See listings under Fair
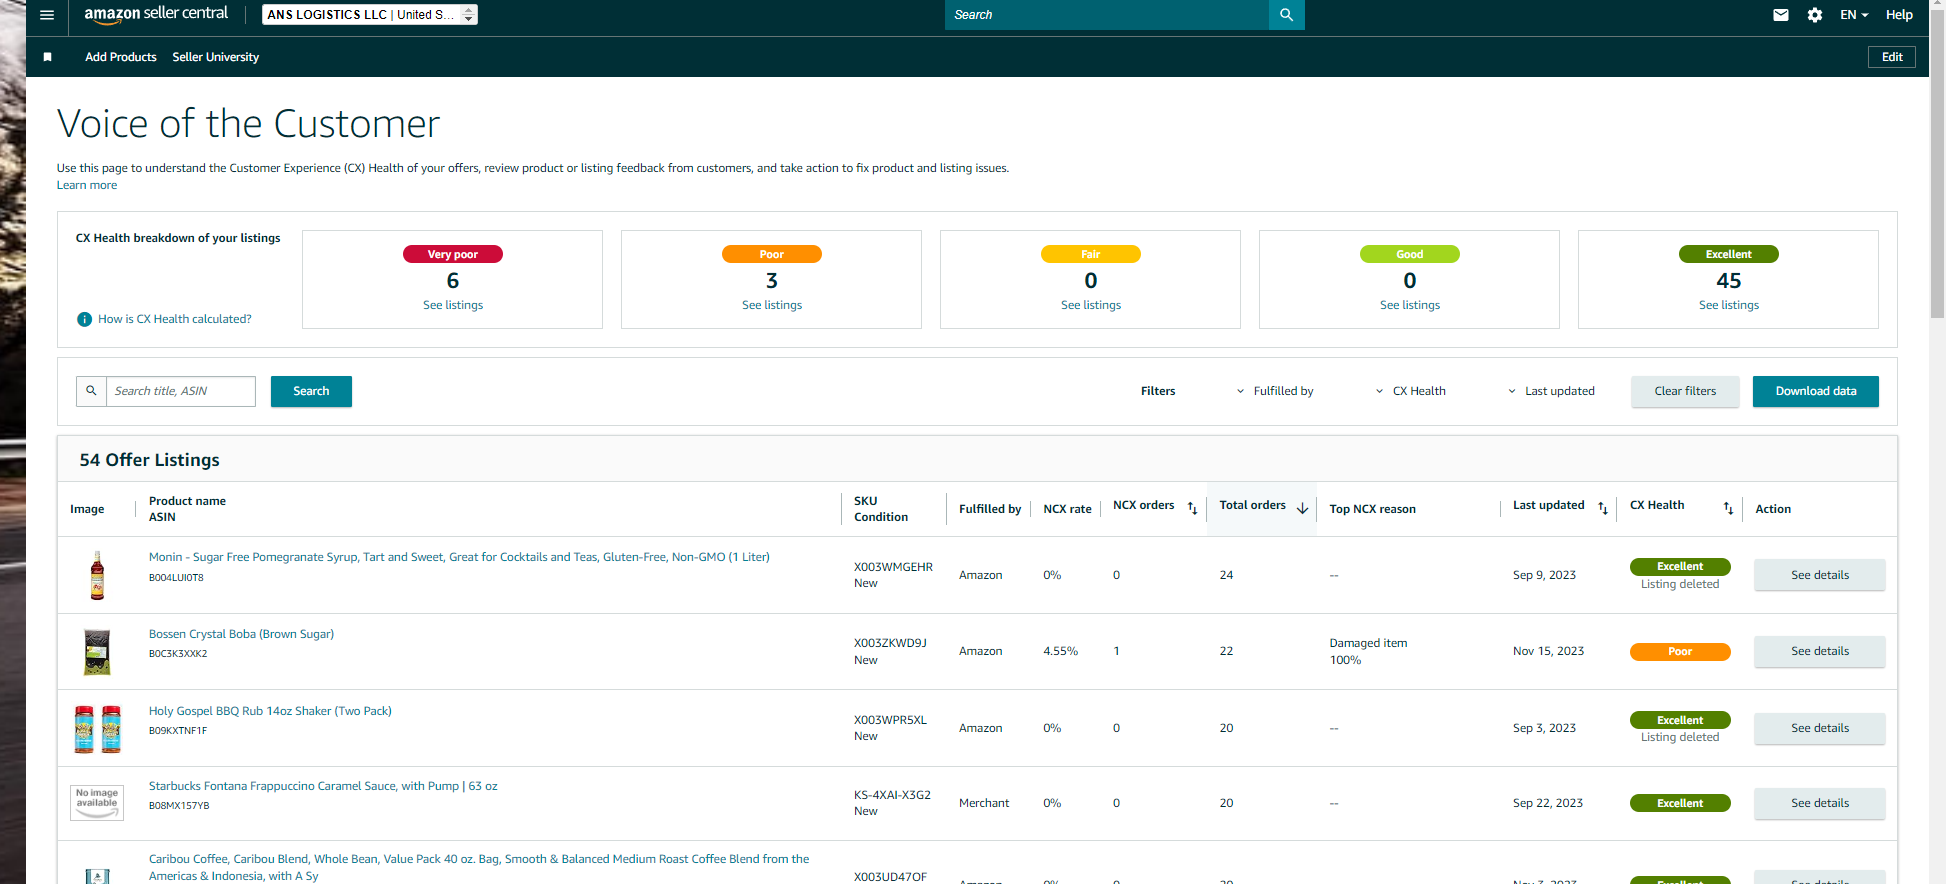 tap(1091, 305)
